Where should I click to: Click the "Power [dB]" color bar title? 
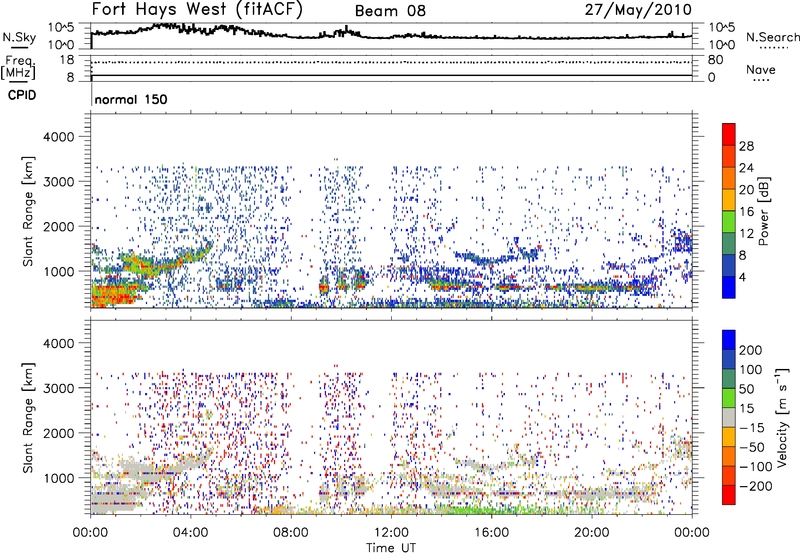(x=764, y=211)
